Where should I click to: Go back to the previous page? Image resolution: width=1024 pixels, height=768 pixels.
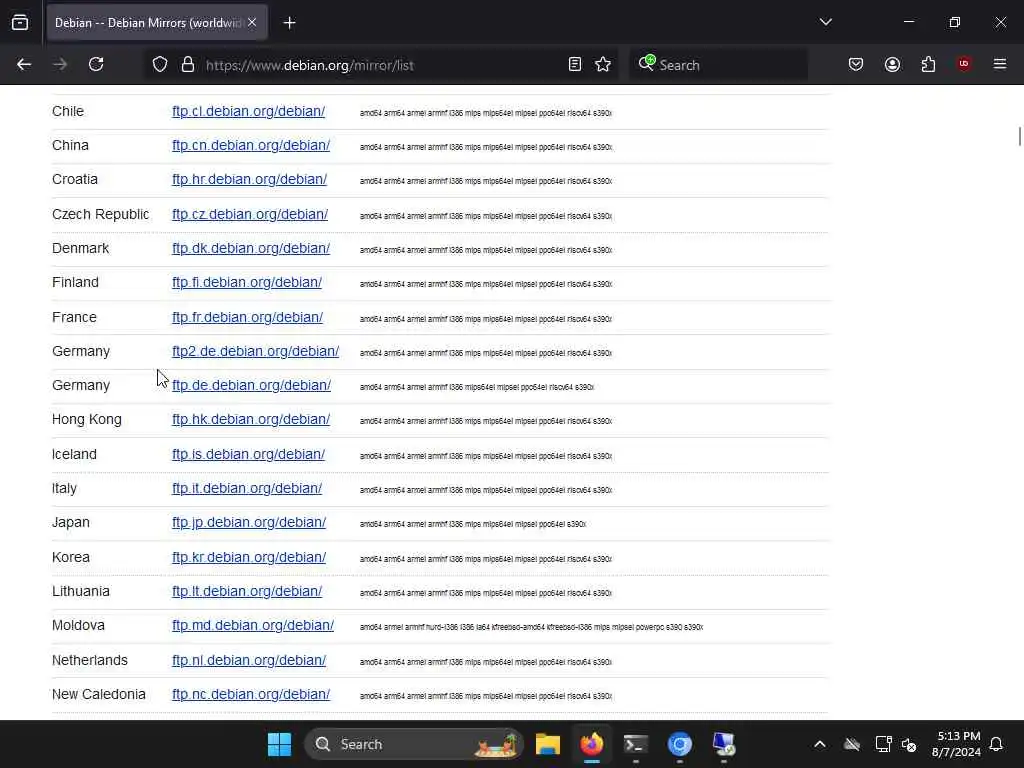[24, 65]
